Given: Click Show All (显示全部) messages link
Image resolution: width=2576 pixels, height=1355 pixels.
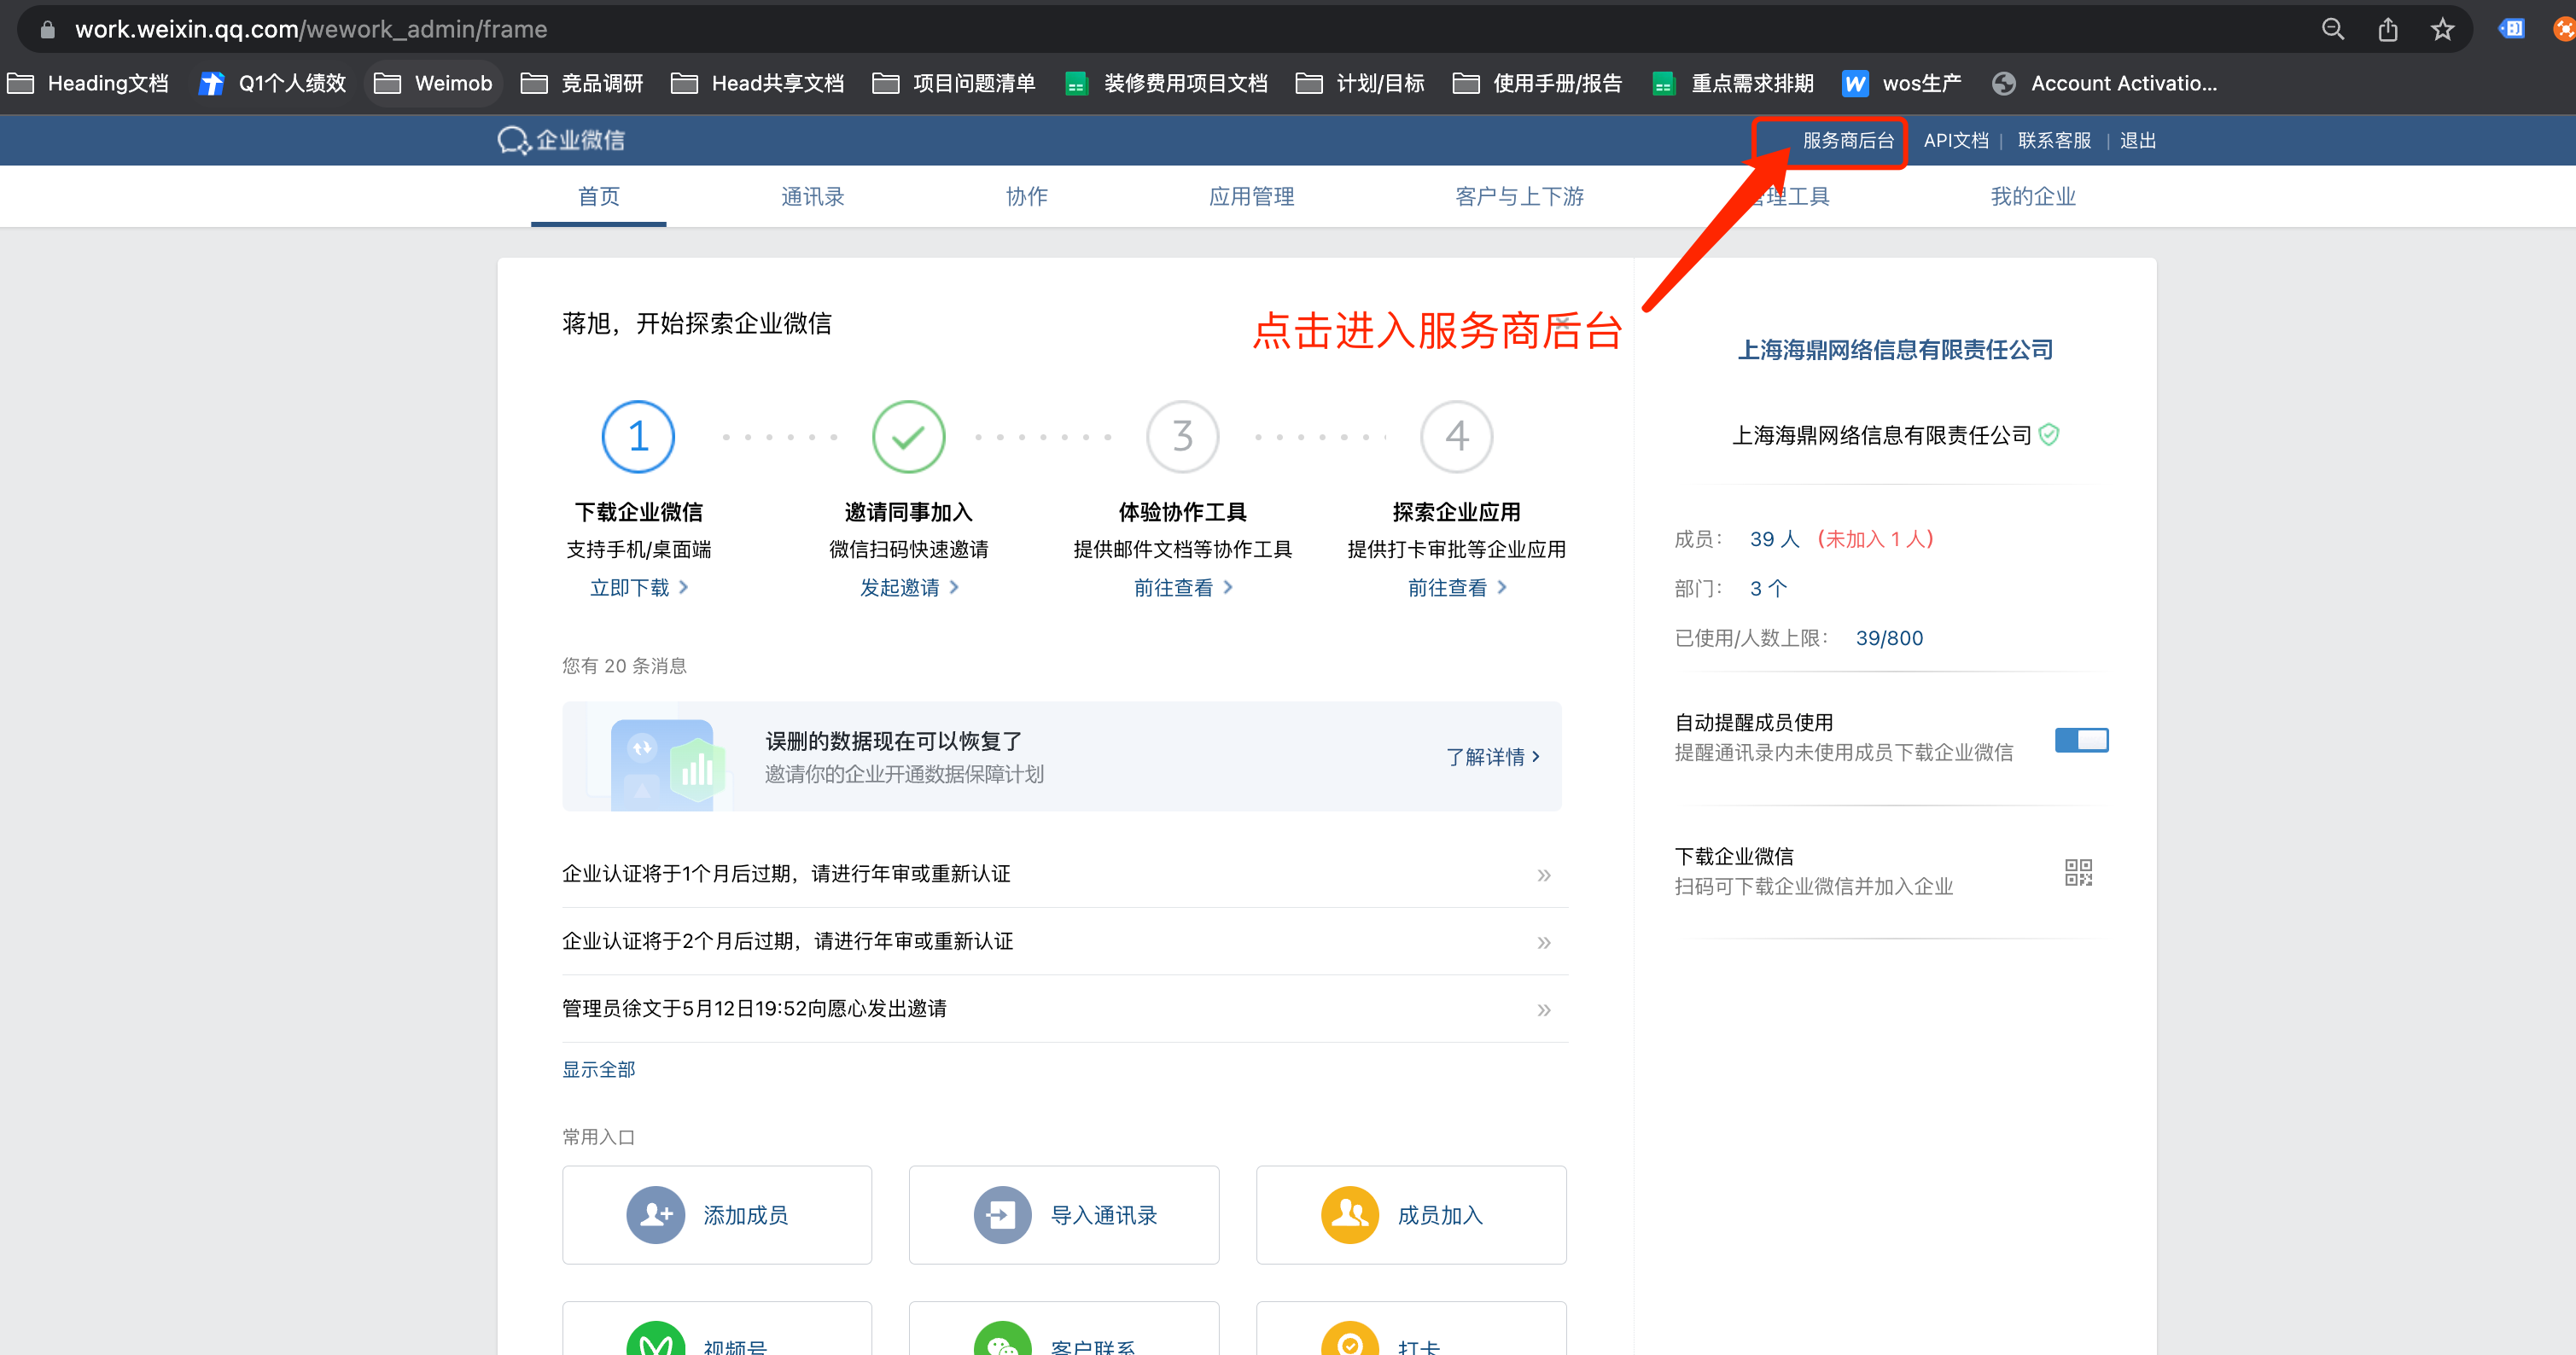Looking at the screenshot, I should click(598, 1069).
